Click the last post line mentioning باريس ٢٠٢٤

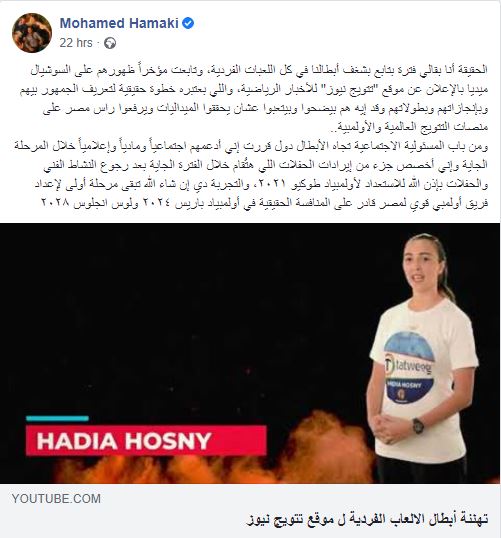pos(264,203)
